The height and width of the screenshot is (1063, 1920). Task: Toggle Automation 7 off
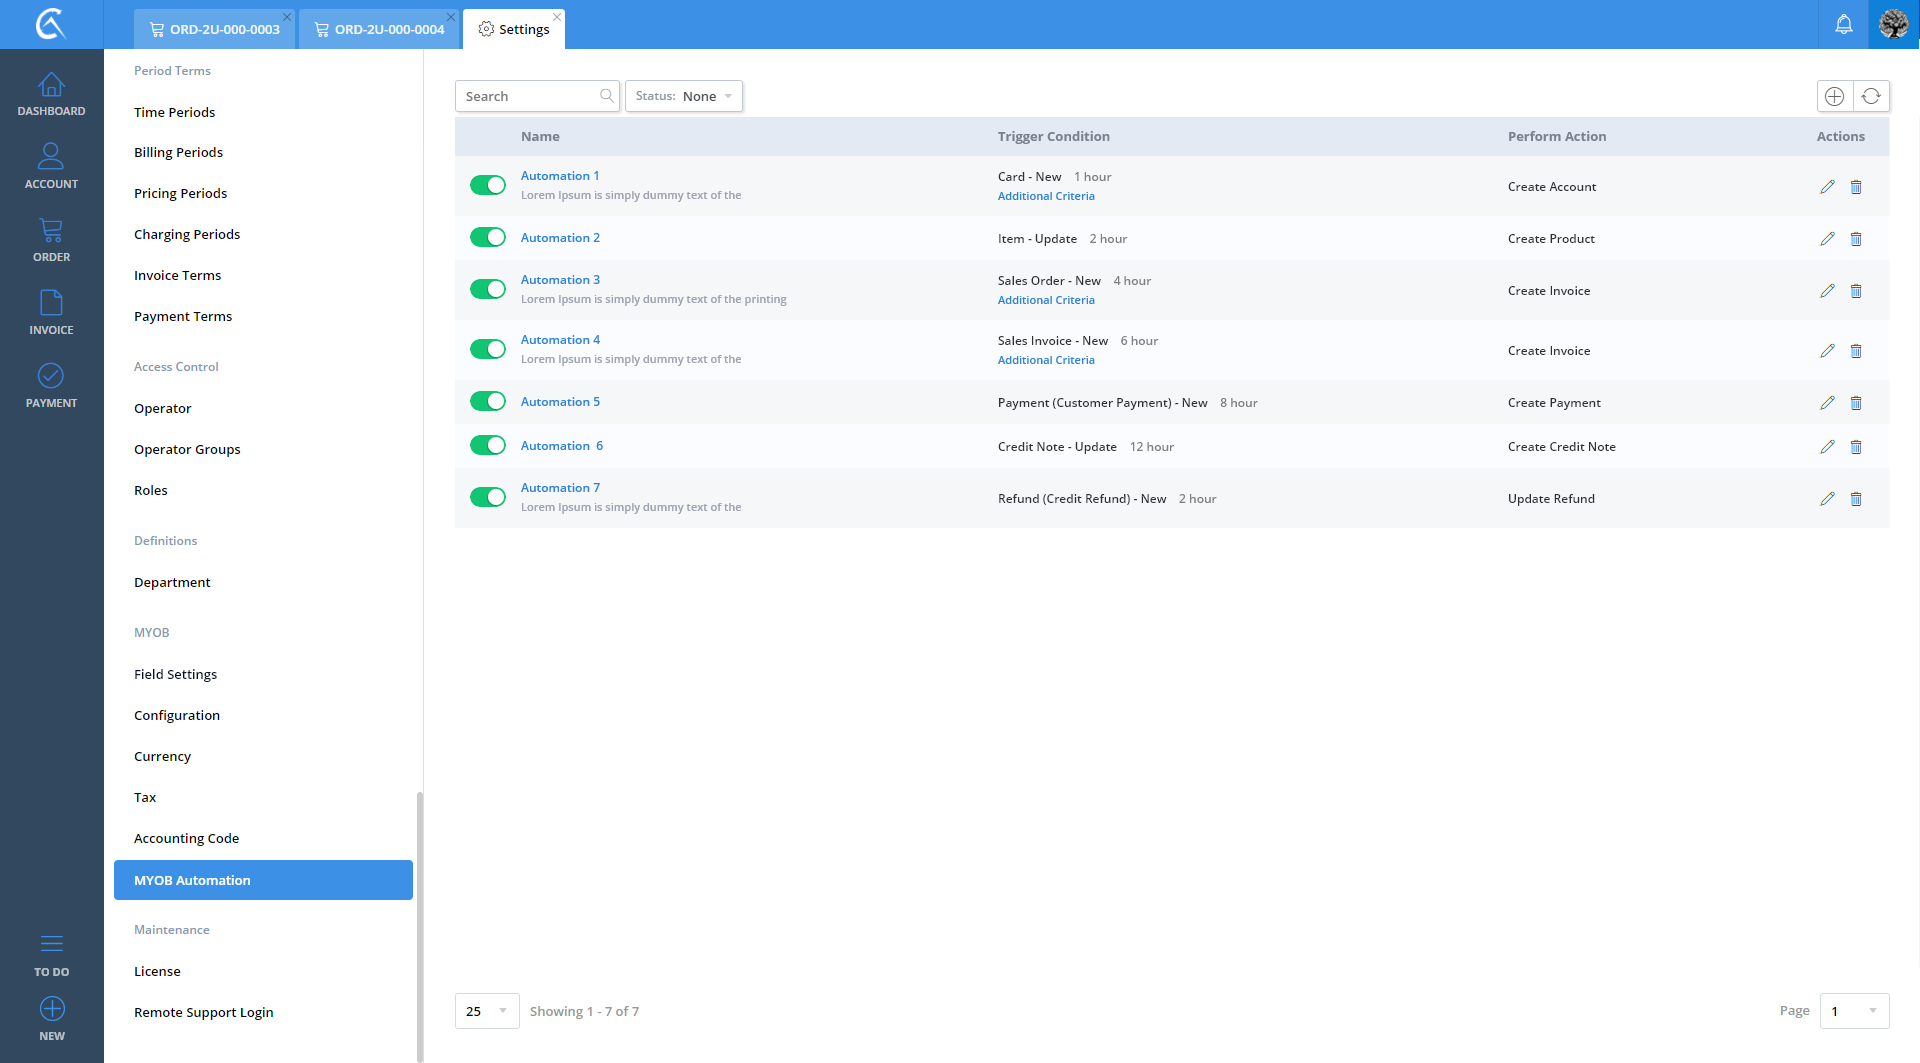click(x=488, y=497)
